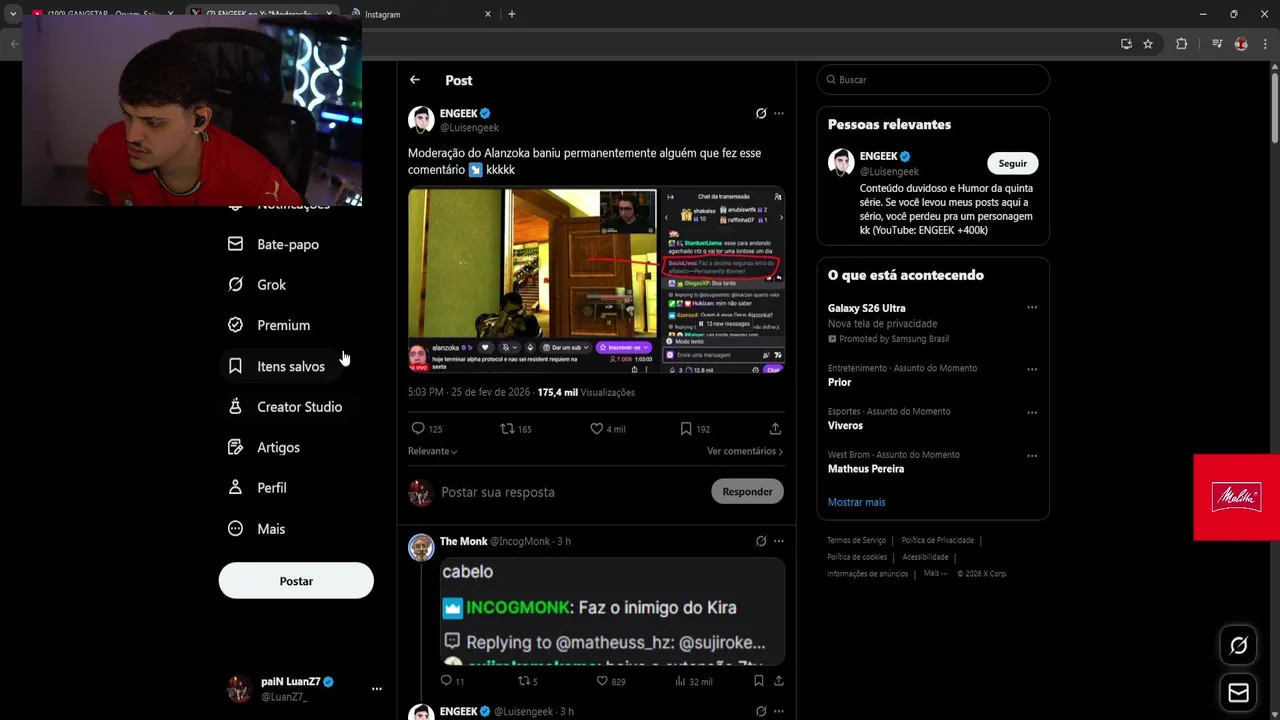Like the post with 4 mil likes

point(597,429)
